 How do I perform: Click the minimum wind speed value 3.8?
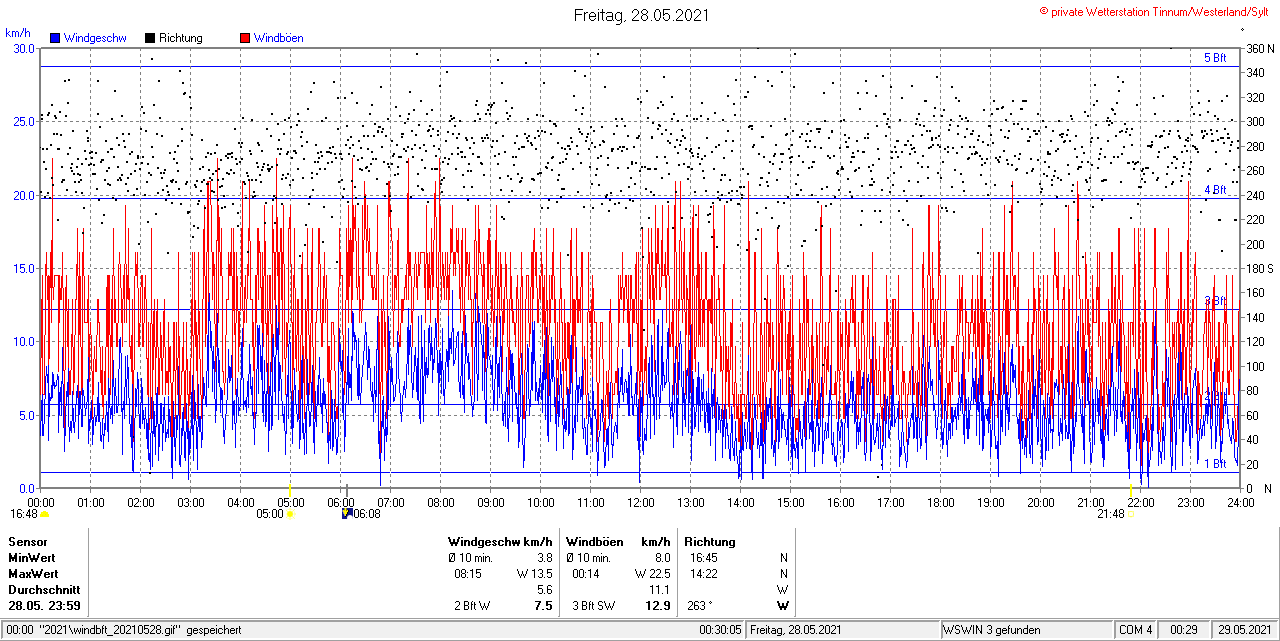[544, 558]
